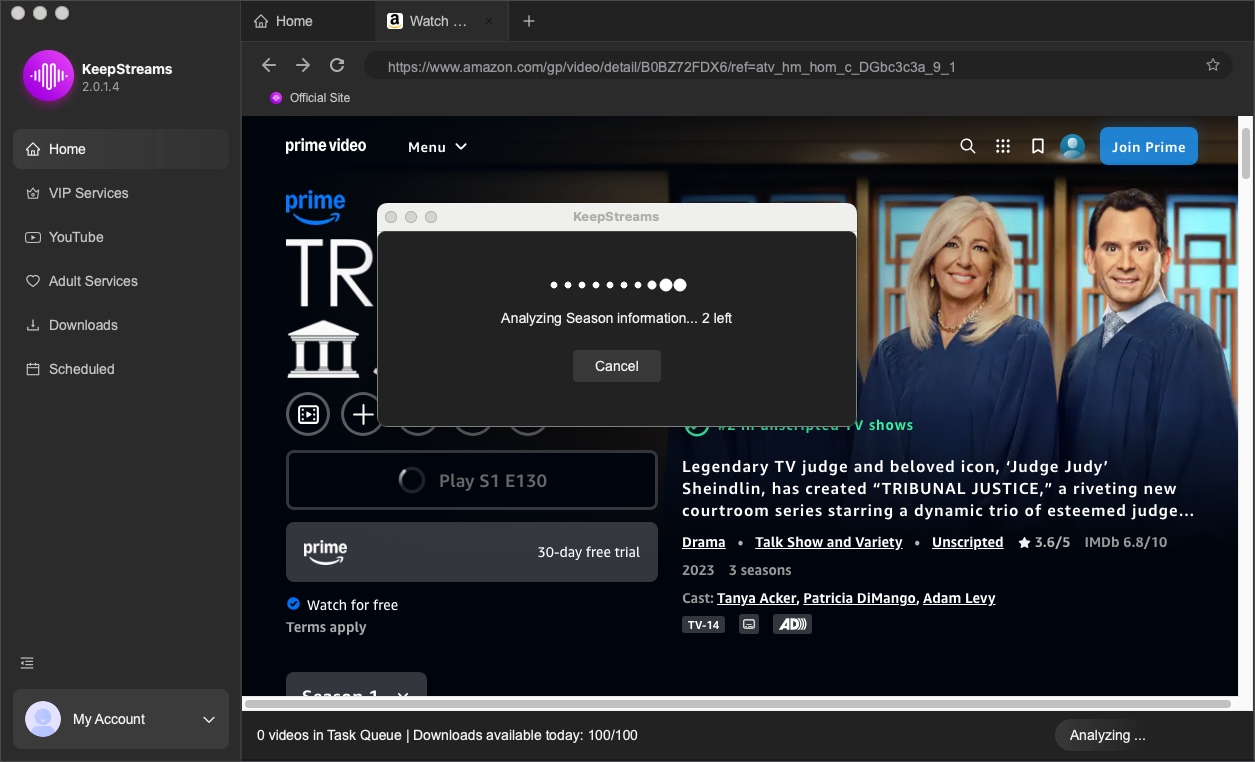Open Prime Video search icon
1255x762 pixels.
[967, 146]
